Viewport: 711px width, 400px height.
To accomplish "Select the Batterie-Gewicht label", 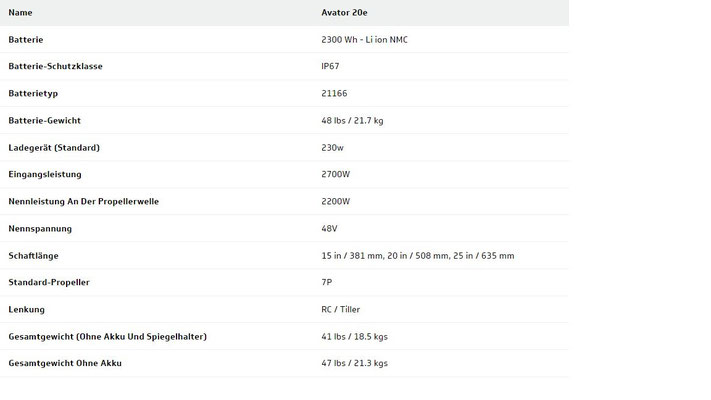I will tap(44, 121).
